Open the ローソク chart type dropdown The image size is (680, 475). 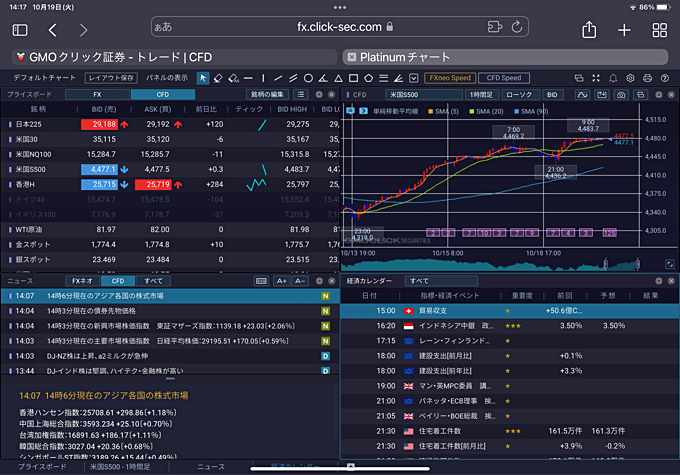(520, 95)
